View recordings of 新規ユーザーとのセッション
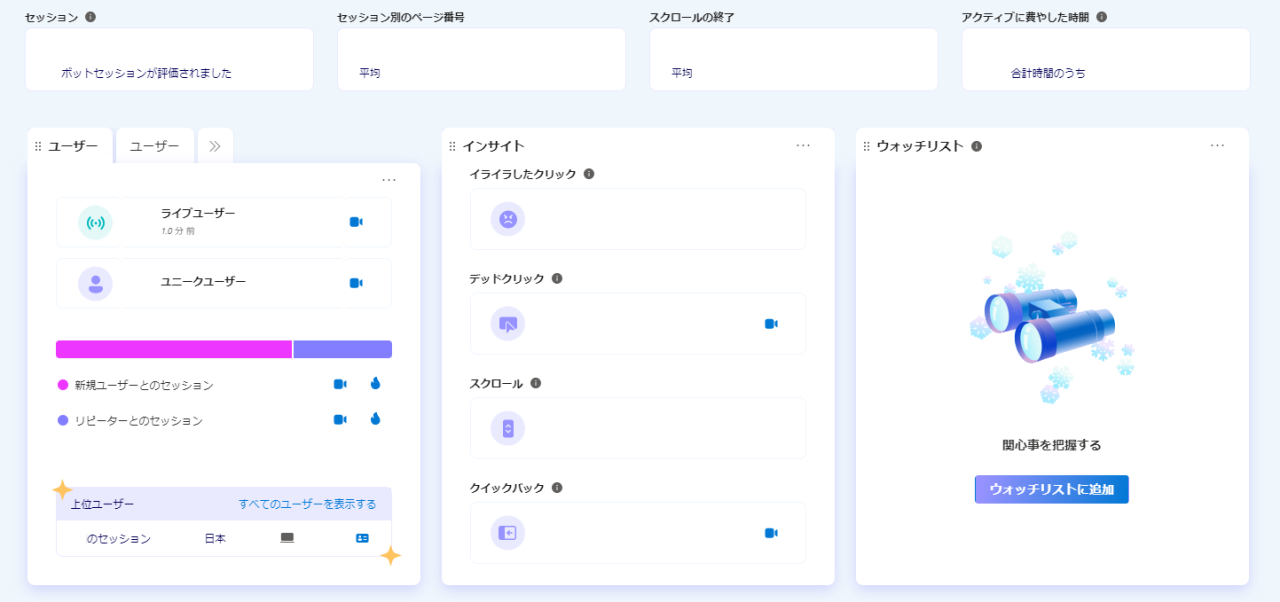 [x=340, y=384]
